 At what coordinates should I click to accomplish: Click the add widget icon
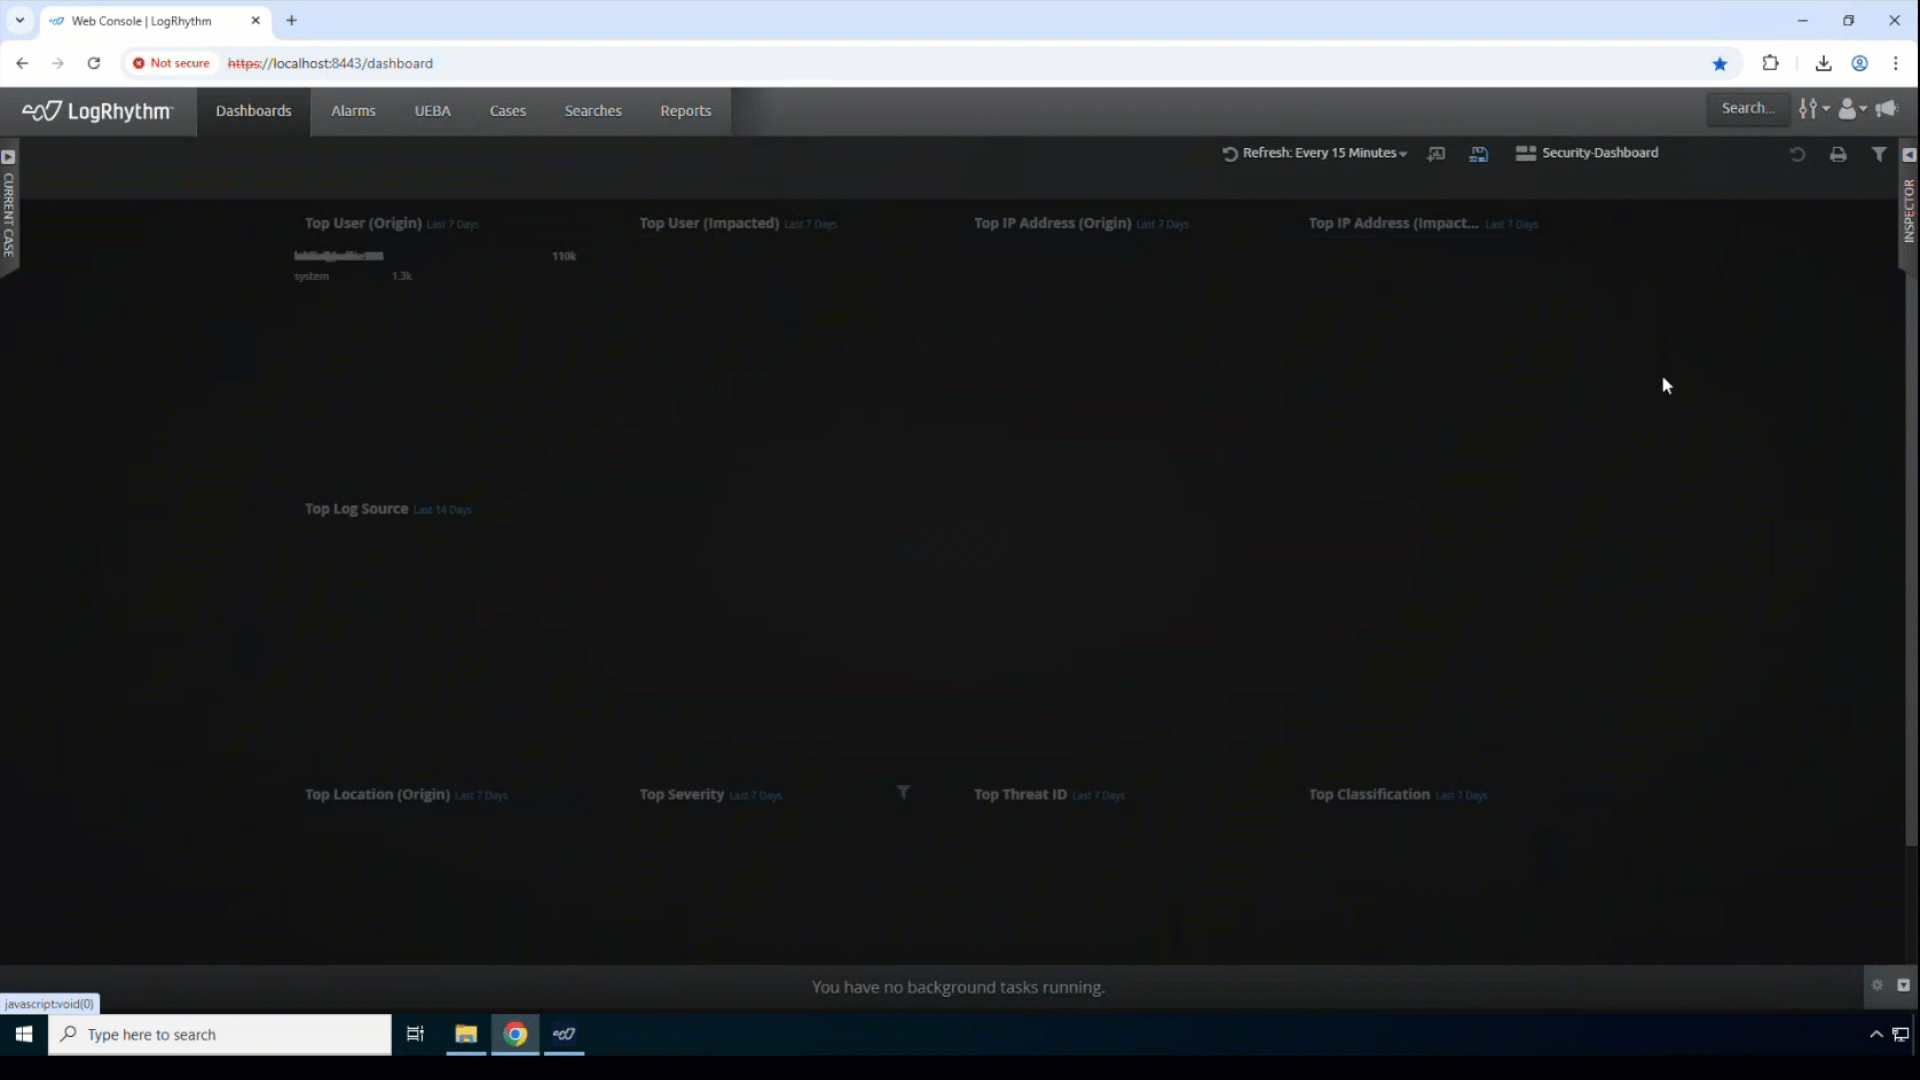1437,153
